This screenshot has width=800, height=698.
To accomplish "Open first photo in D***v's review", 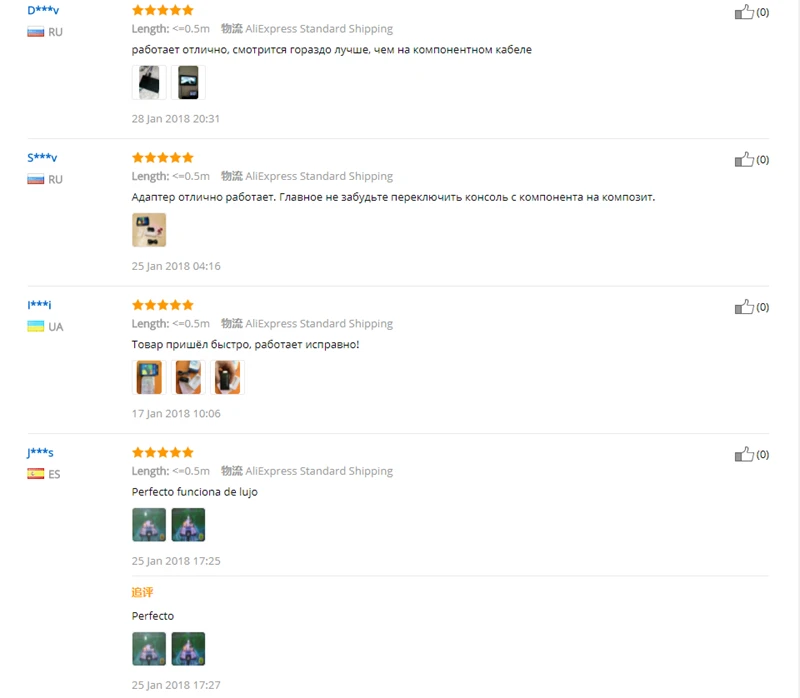I will (x=149, y=82).
